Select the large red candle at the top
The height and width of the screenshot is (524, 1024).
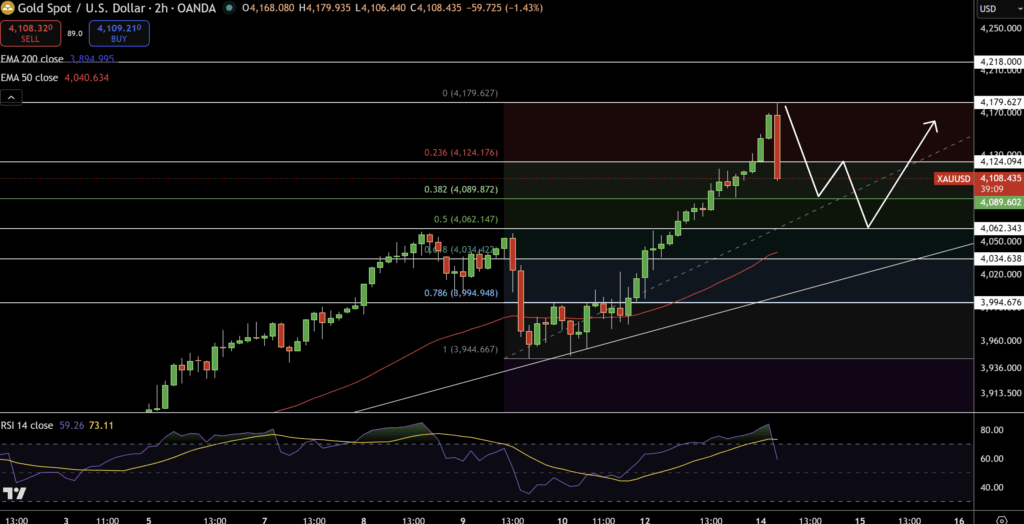[778, 147]
